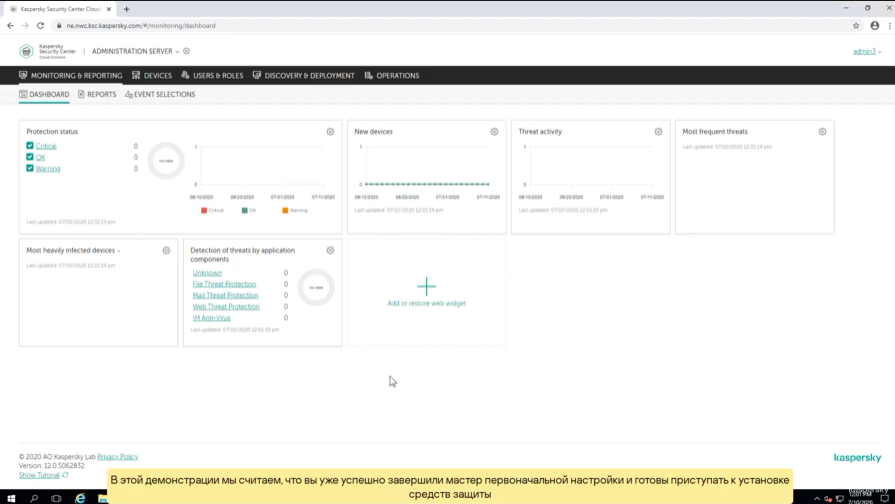
Task: Uncheck the Critical status checkbox
Action: 30,146
